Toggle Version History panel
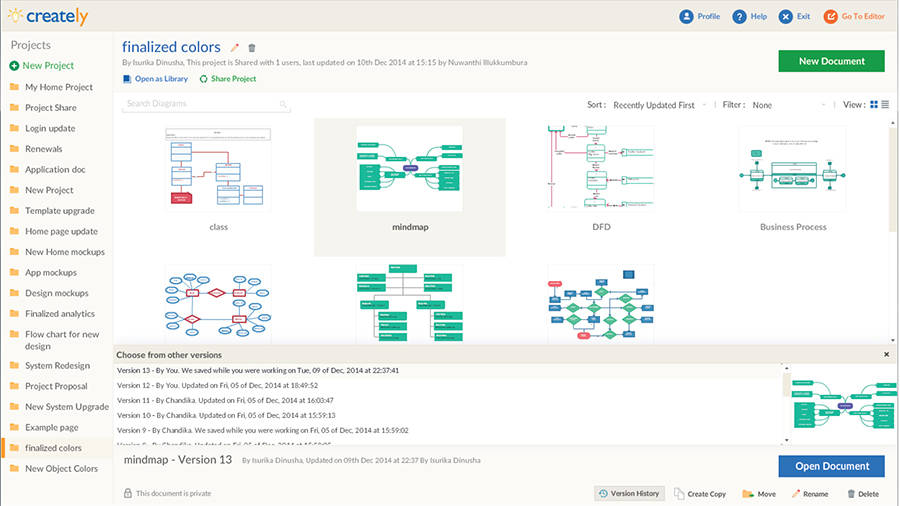The height and width of the screenshot is (506, 900). pyautogui.click(x=628, y=493)
